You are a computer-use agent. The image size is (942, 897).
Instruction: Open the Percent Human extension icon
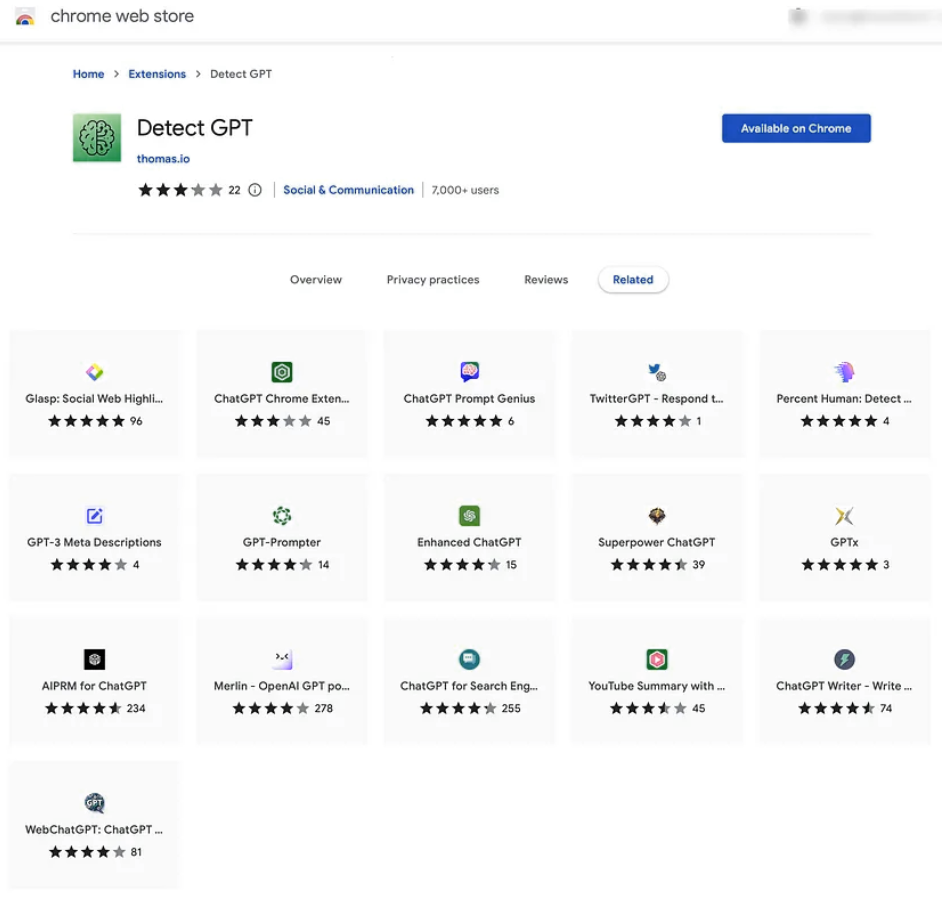point(844,372)
